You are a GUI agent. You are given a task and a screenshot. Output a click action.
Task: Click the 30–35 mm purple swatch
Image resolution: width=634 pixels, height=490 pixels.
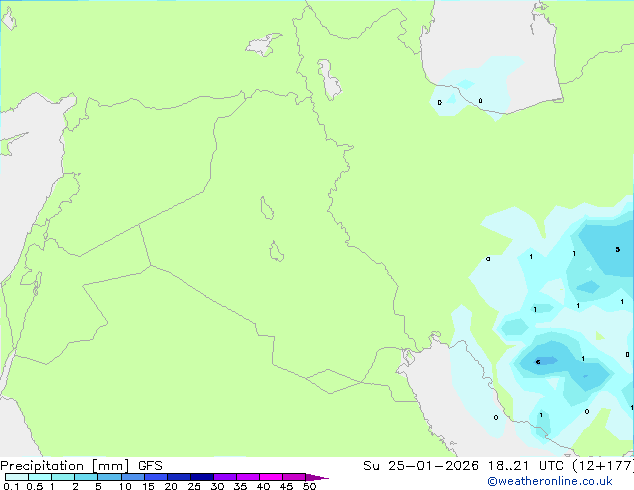click(x=225, y=477)
